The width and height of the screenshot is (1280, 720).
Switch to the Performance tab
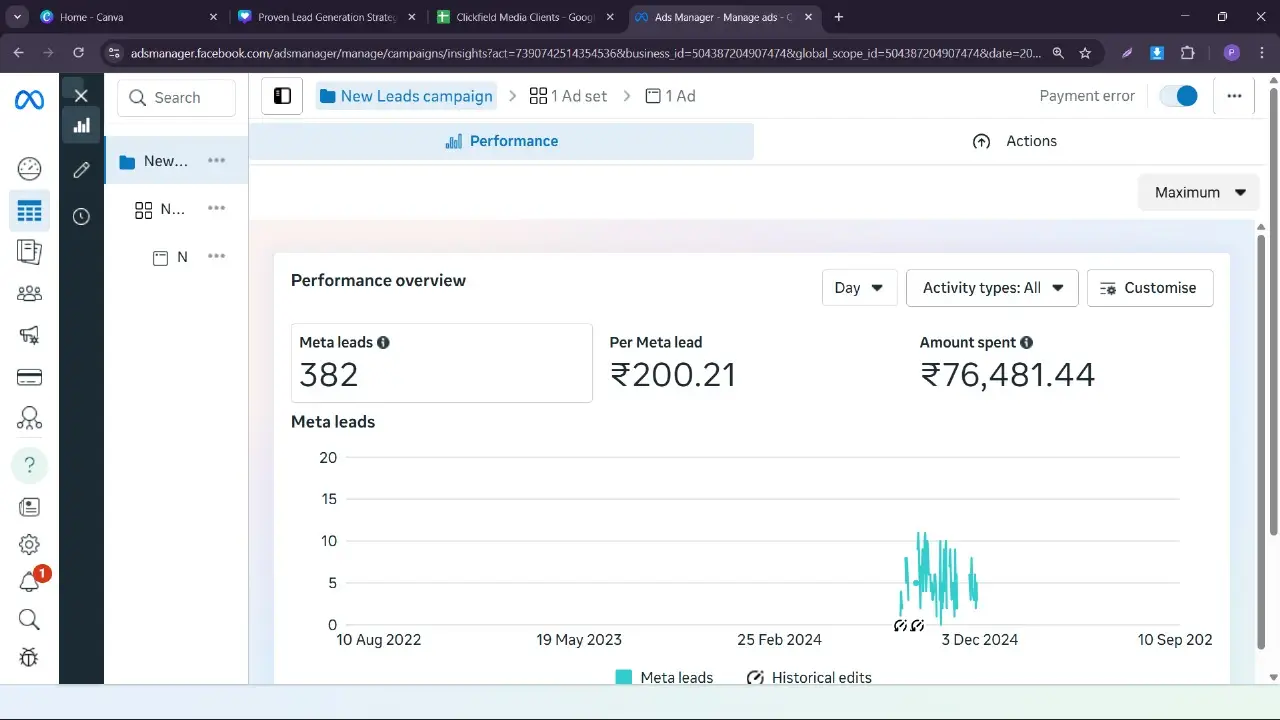[501, 141]
